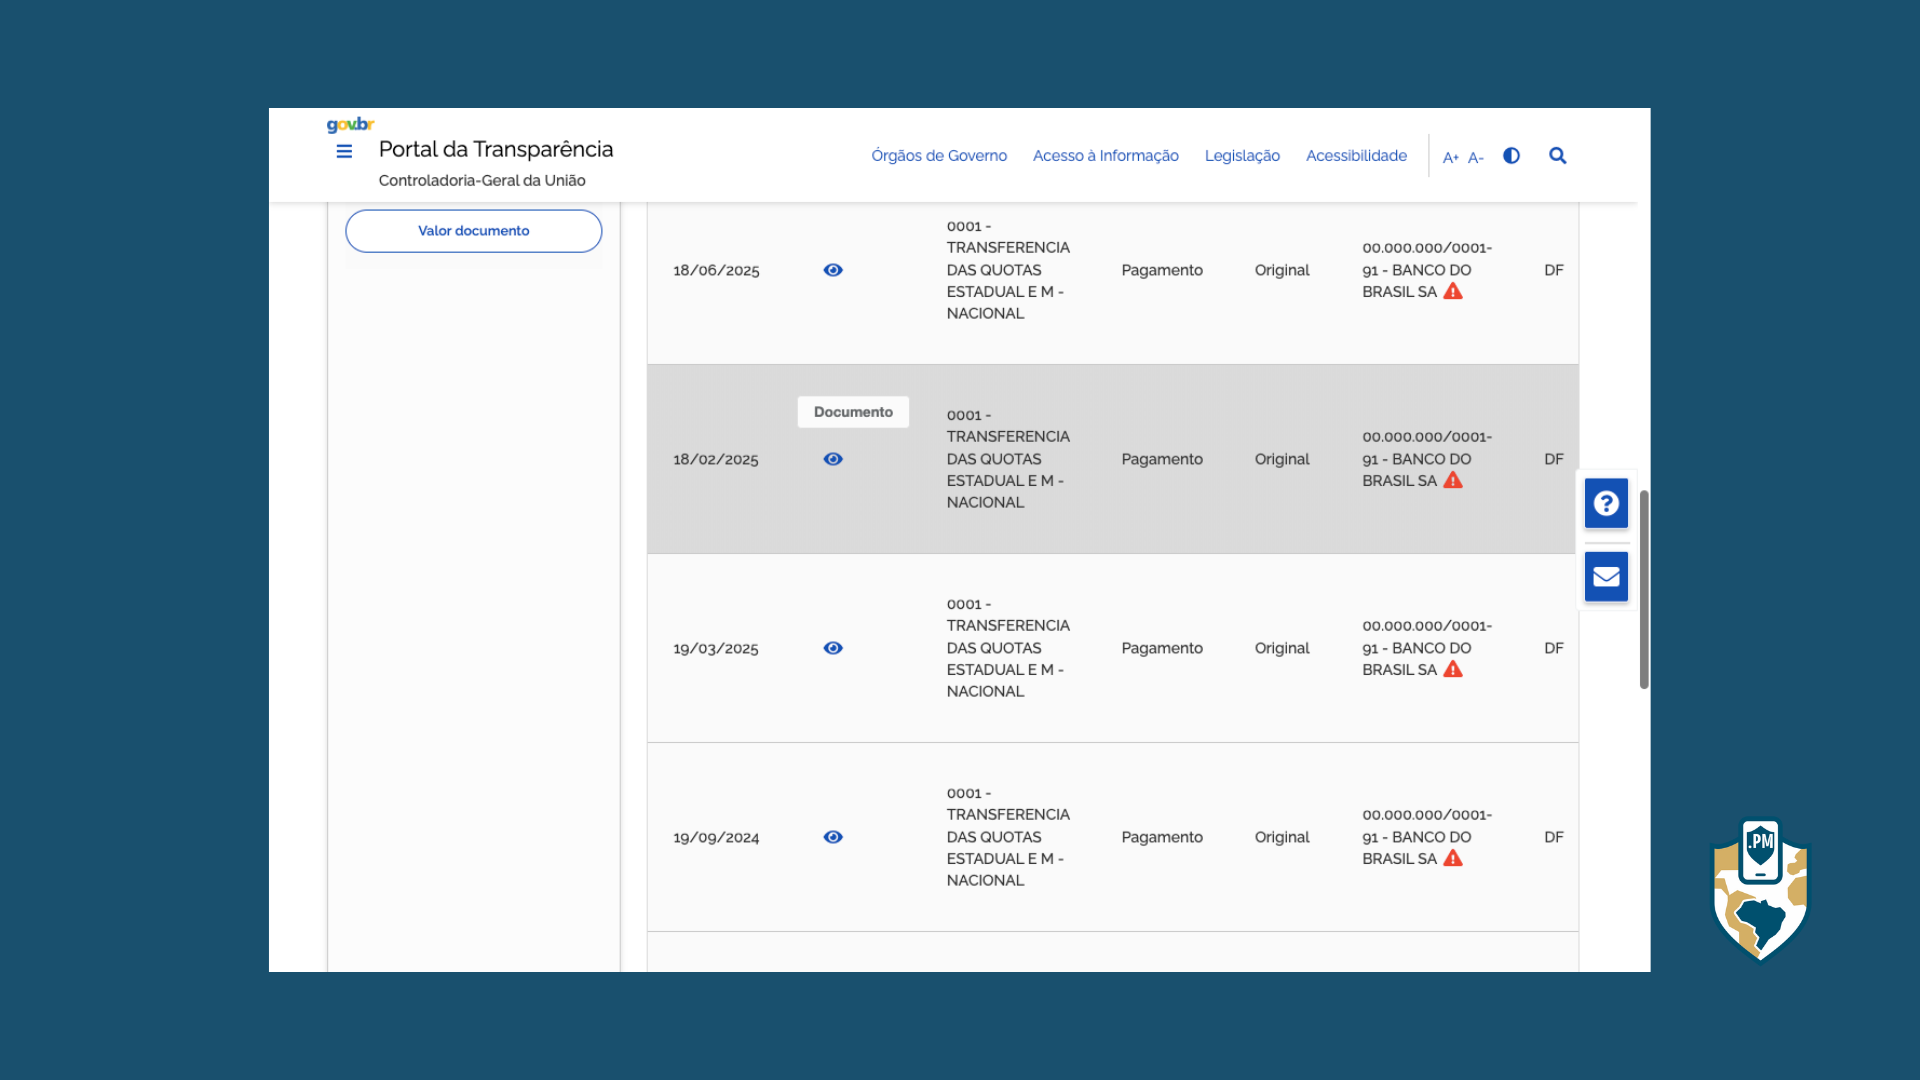
Task: Click the Valor documento filter button
Action: click(473, 231)
